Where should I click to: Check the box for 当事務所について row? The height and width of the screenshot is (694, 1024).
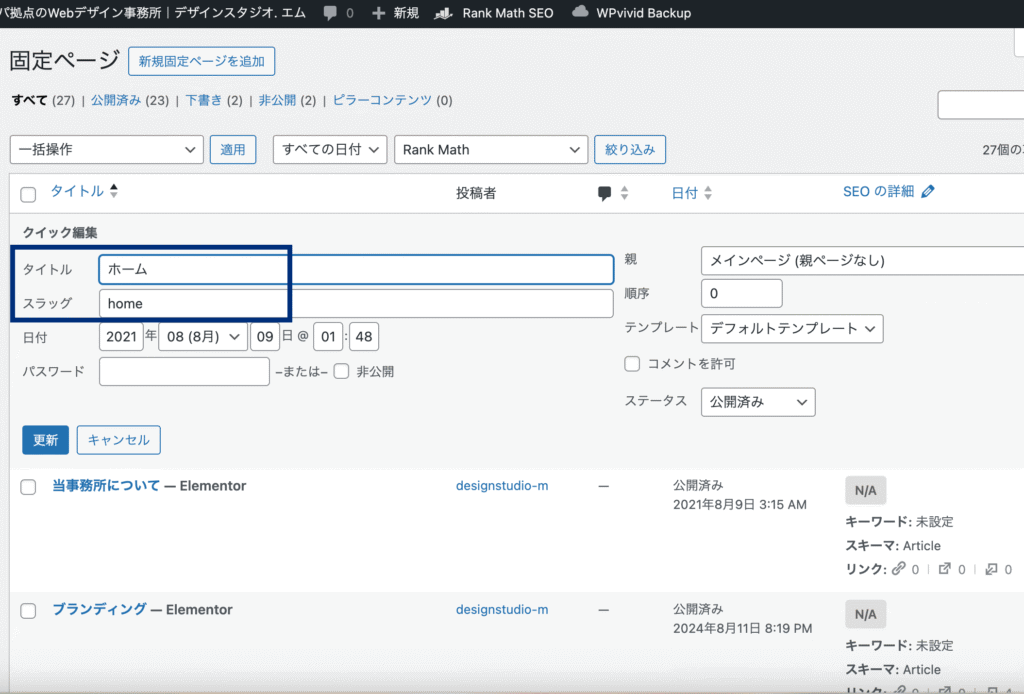[x=29, y=487]
